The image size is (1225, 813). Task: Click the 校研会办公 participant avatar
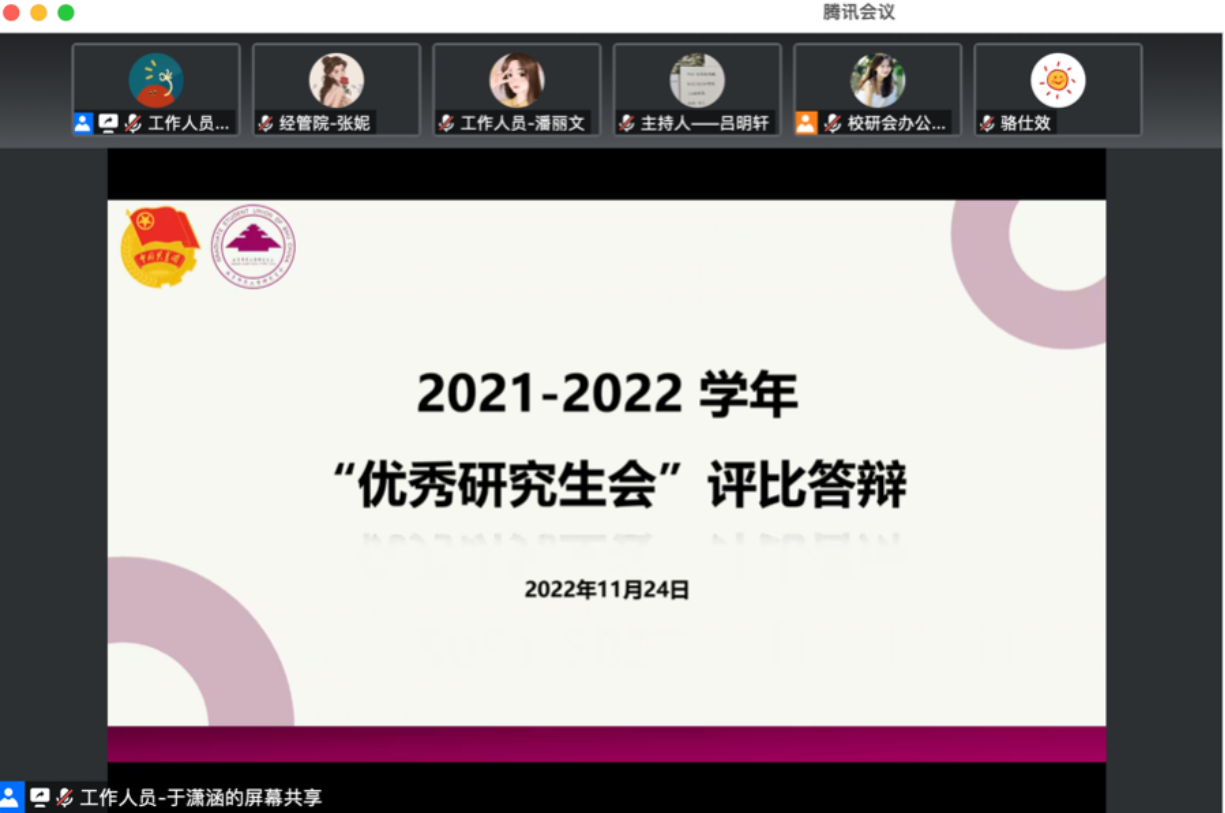pyautogui.click(x=877, y=80)
